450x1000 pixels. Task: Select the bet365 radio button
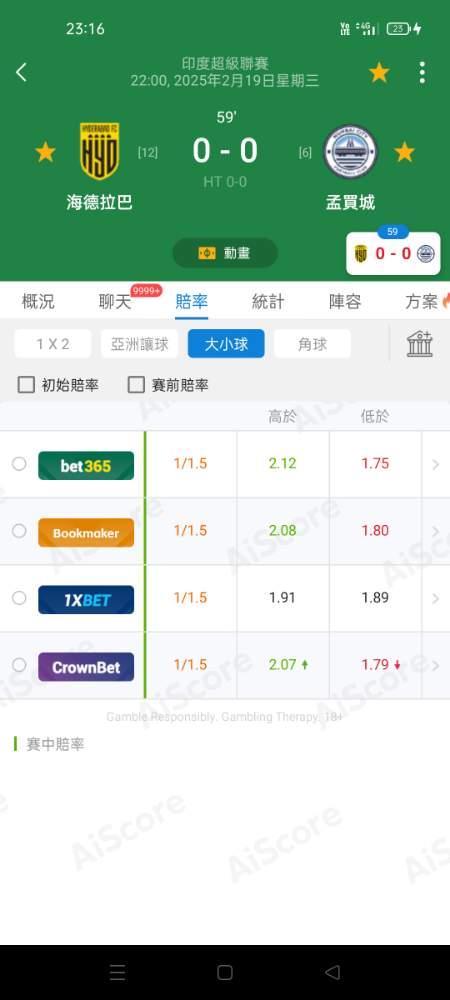click(x=19, y=464)
